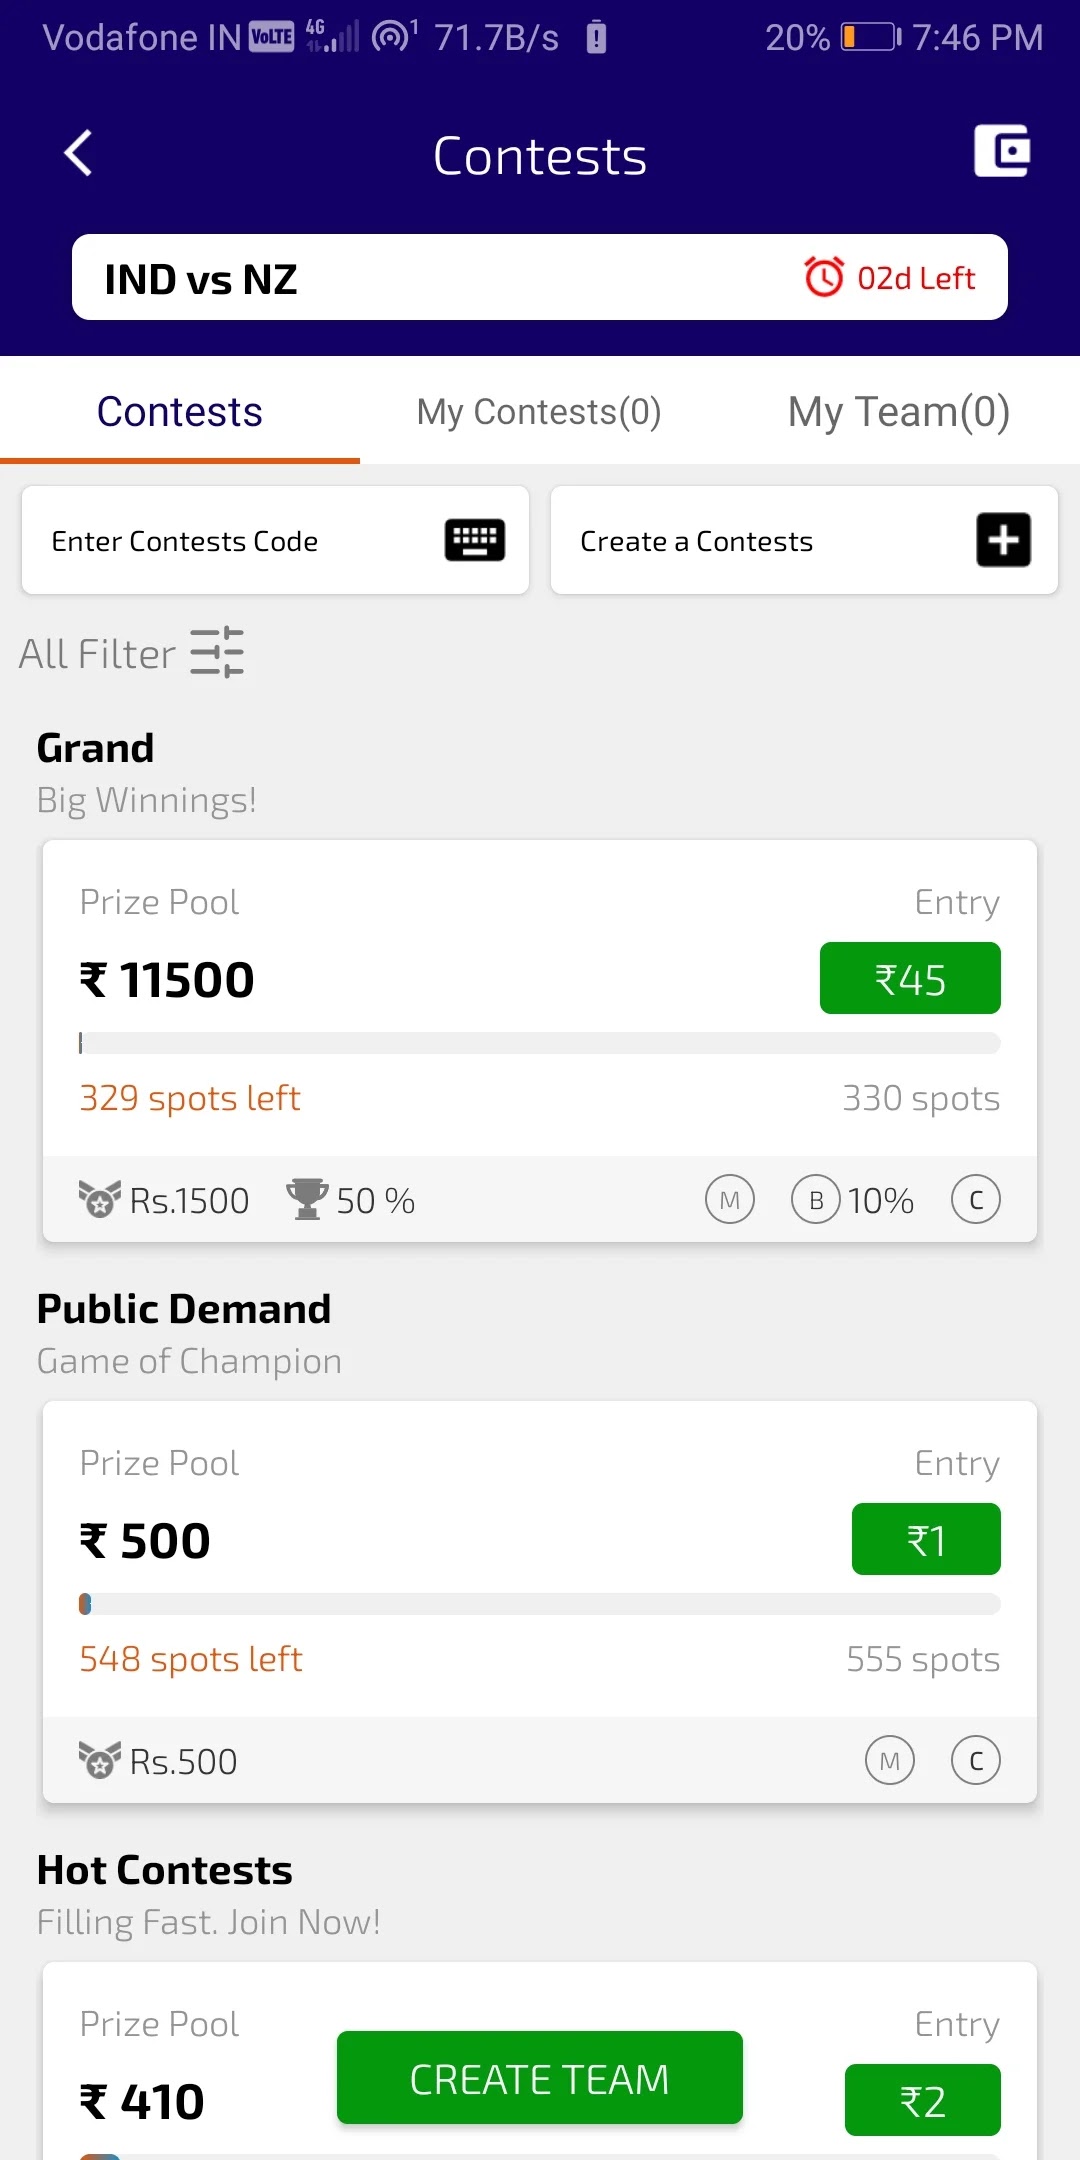Tap the B 10% bonus badge

[853, 1200]
